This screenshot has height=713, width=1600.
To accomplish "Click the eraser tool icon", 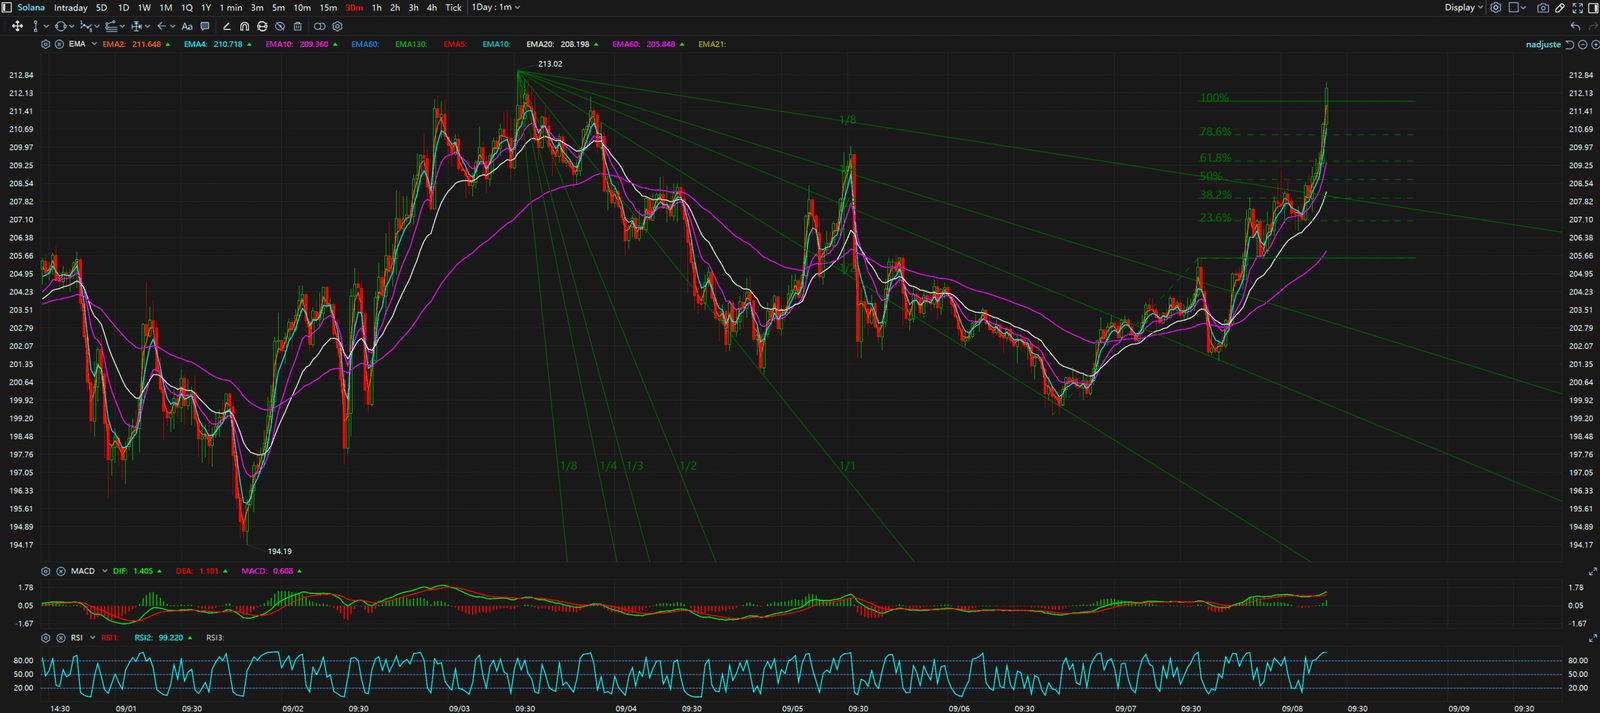I will pyautogui.click(x=227, y=26).
